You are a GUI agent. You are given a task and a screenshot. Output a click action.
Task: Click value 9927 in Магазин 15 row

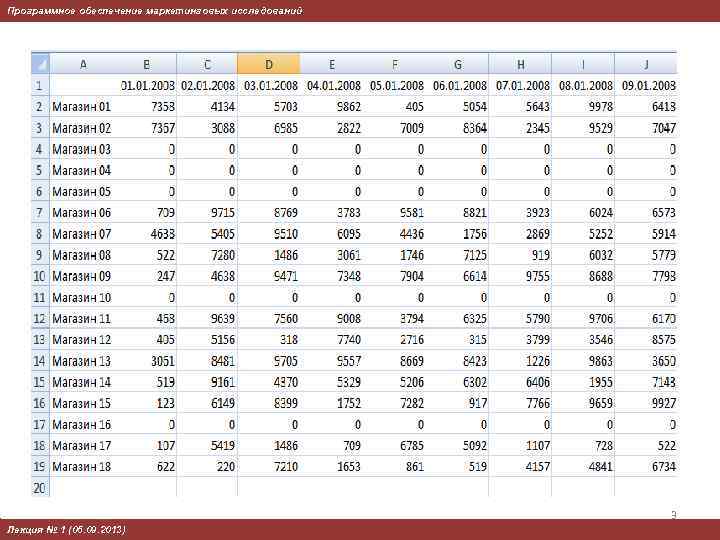(664, 403)
